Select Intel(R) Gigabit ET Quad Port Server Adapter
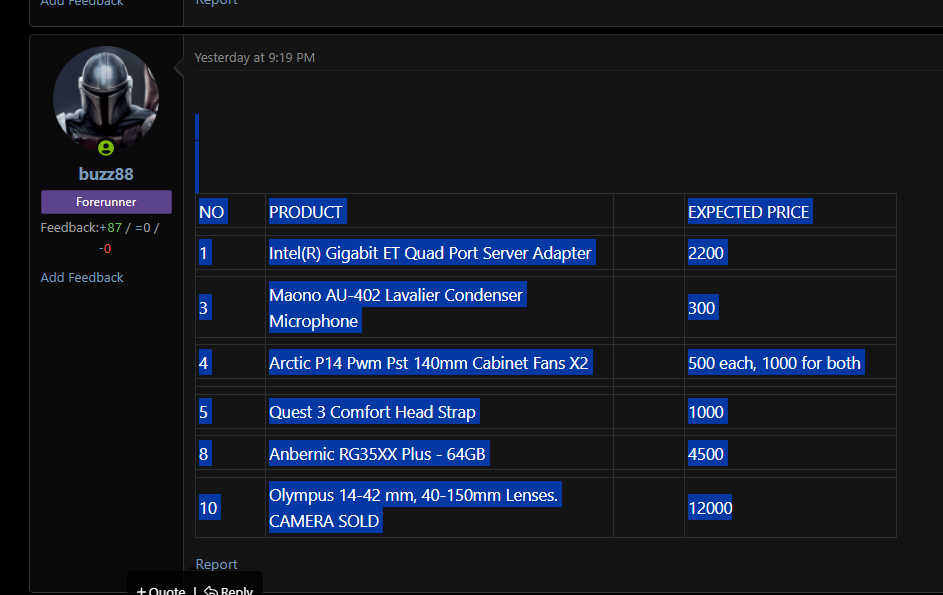 (x=431, y=253)
